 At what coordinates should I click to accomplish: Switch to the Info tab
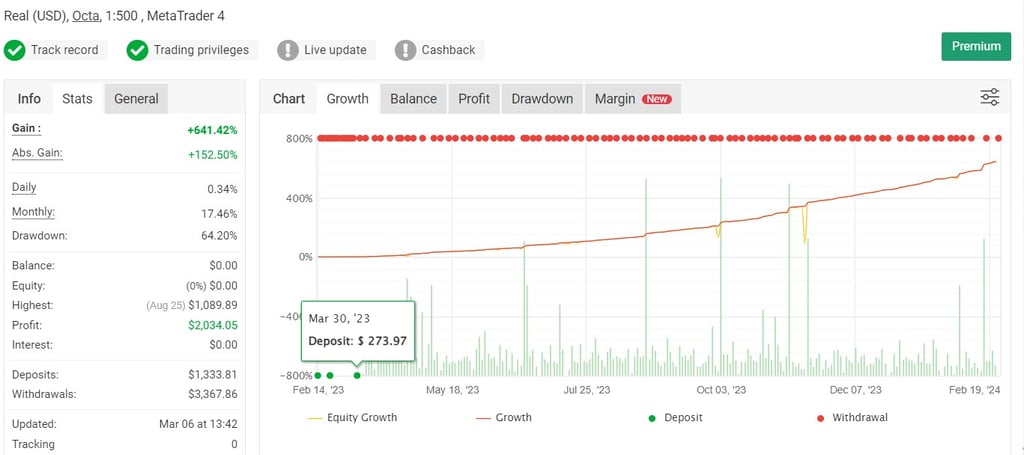click(29, 99)
